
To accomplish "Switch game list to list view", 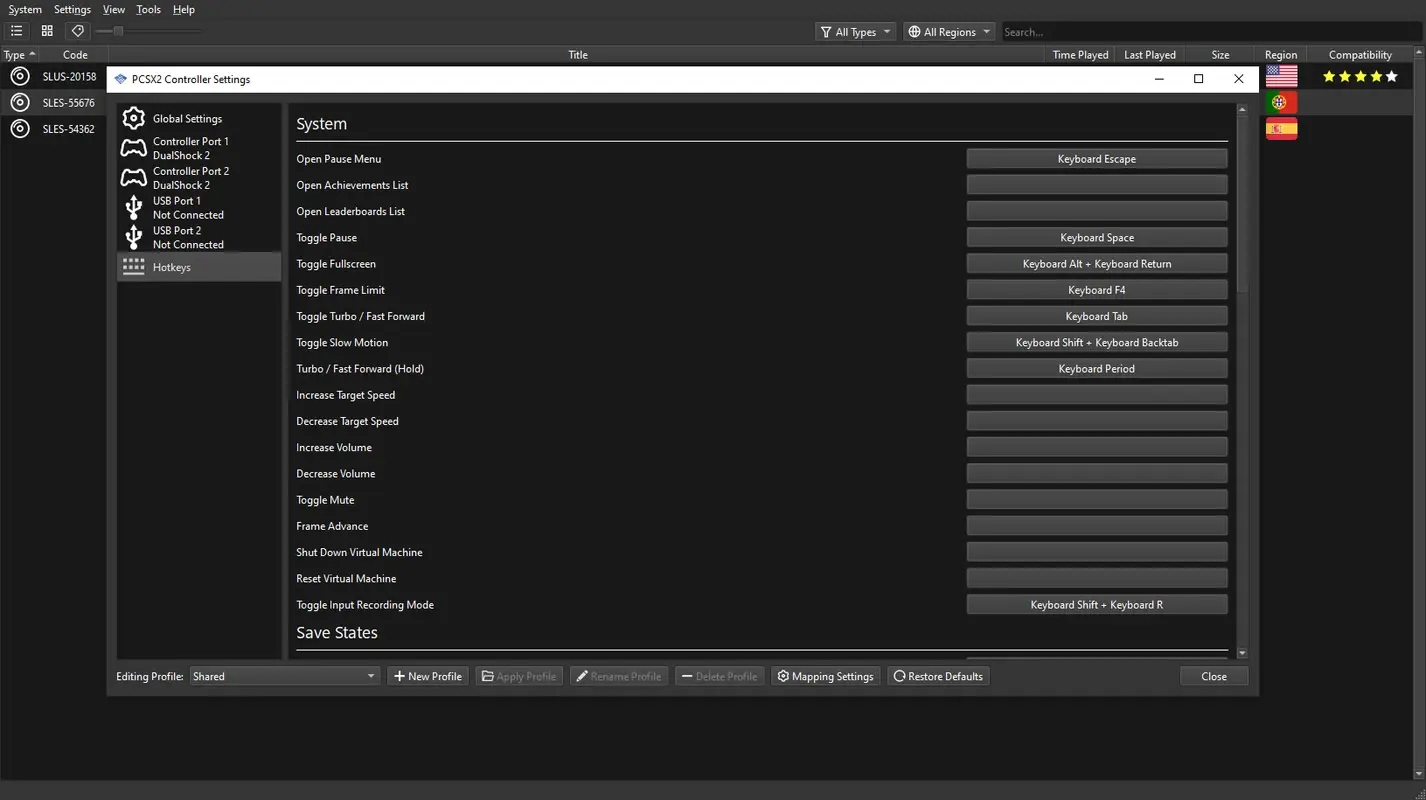I will click(16, 31).
